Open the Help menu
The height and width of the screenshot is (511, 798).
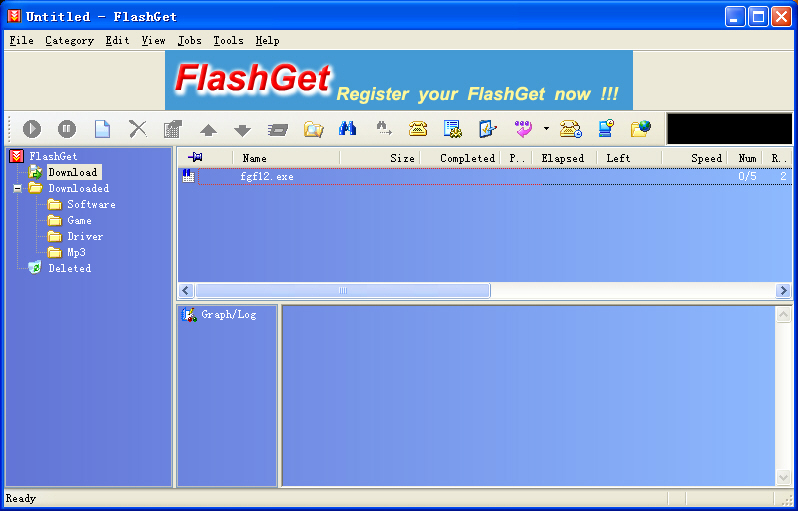[267, 40]
